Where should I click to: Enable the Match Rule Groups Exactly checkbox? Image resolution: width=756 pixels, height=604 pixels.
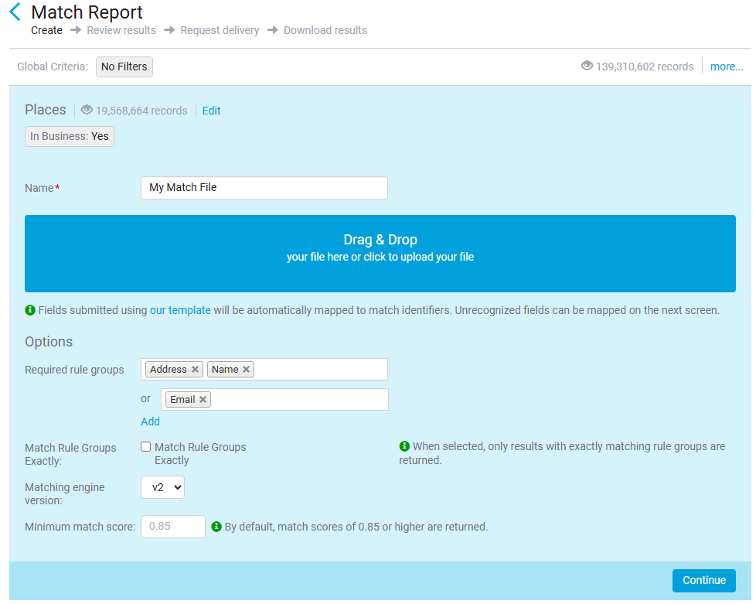[x=146, y=447]
